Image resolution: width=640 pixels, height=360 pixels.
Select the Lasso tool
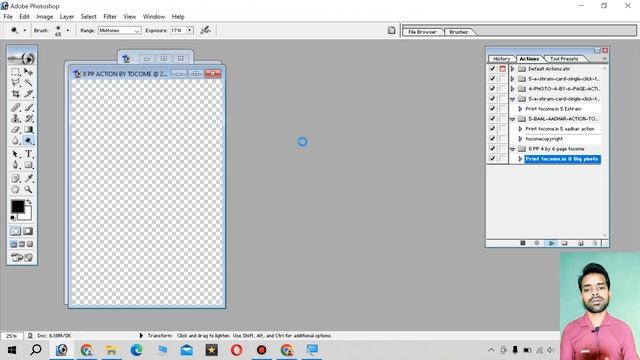(x=16, y=83)
